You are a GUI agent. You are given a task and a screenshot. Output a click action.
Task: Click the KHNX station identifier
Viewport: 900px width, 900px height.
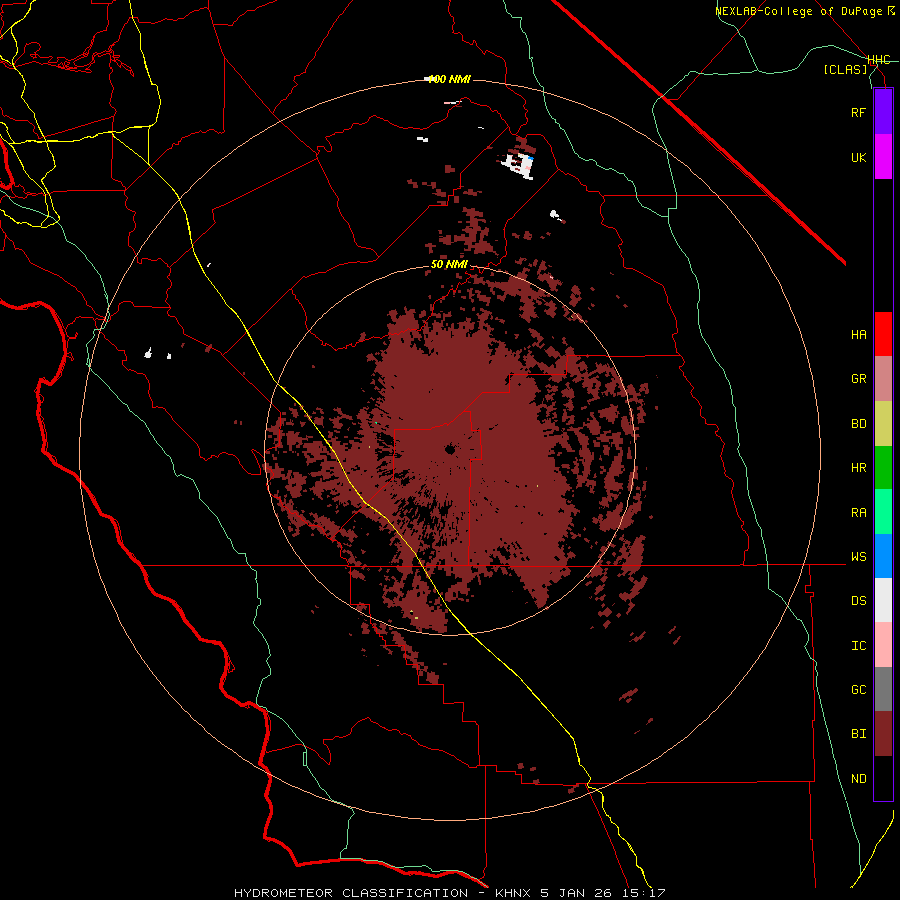[x=513, y=893]
